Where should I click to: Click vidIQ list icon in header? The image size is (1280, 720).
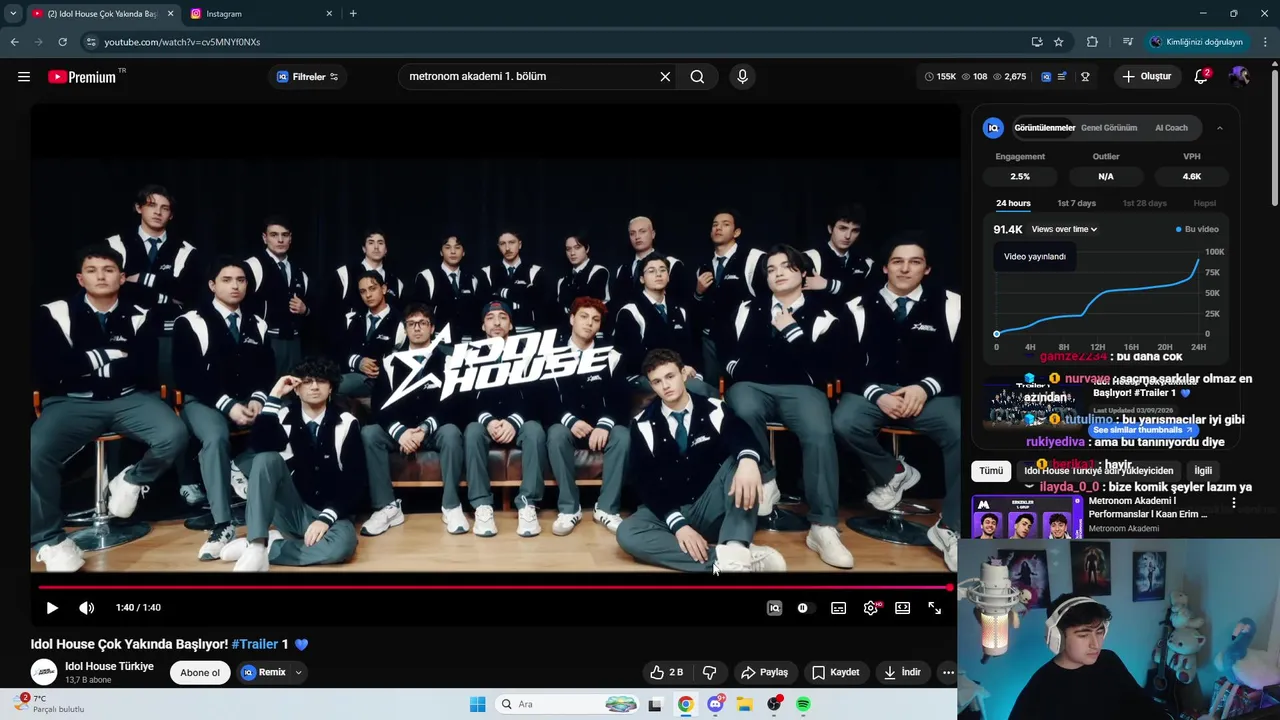(x=1062, y=77)
